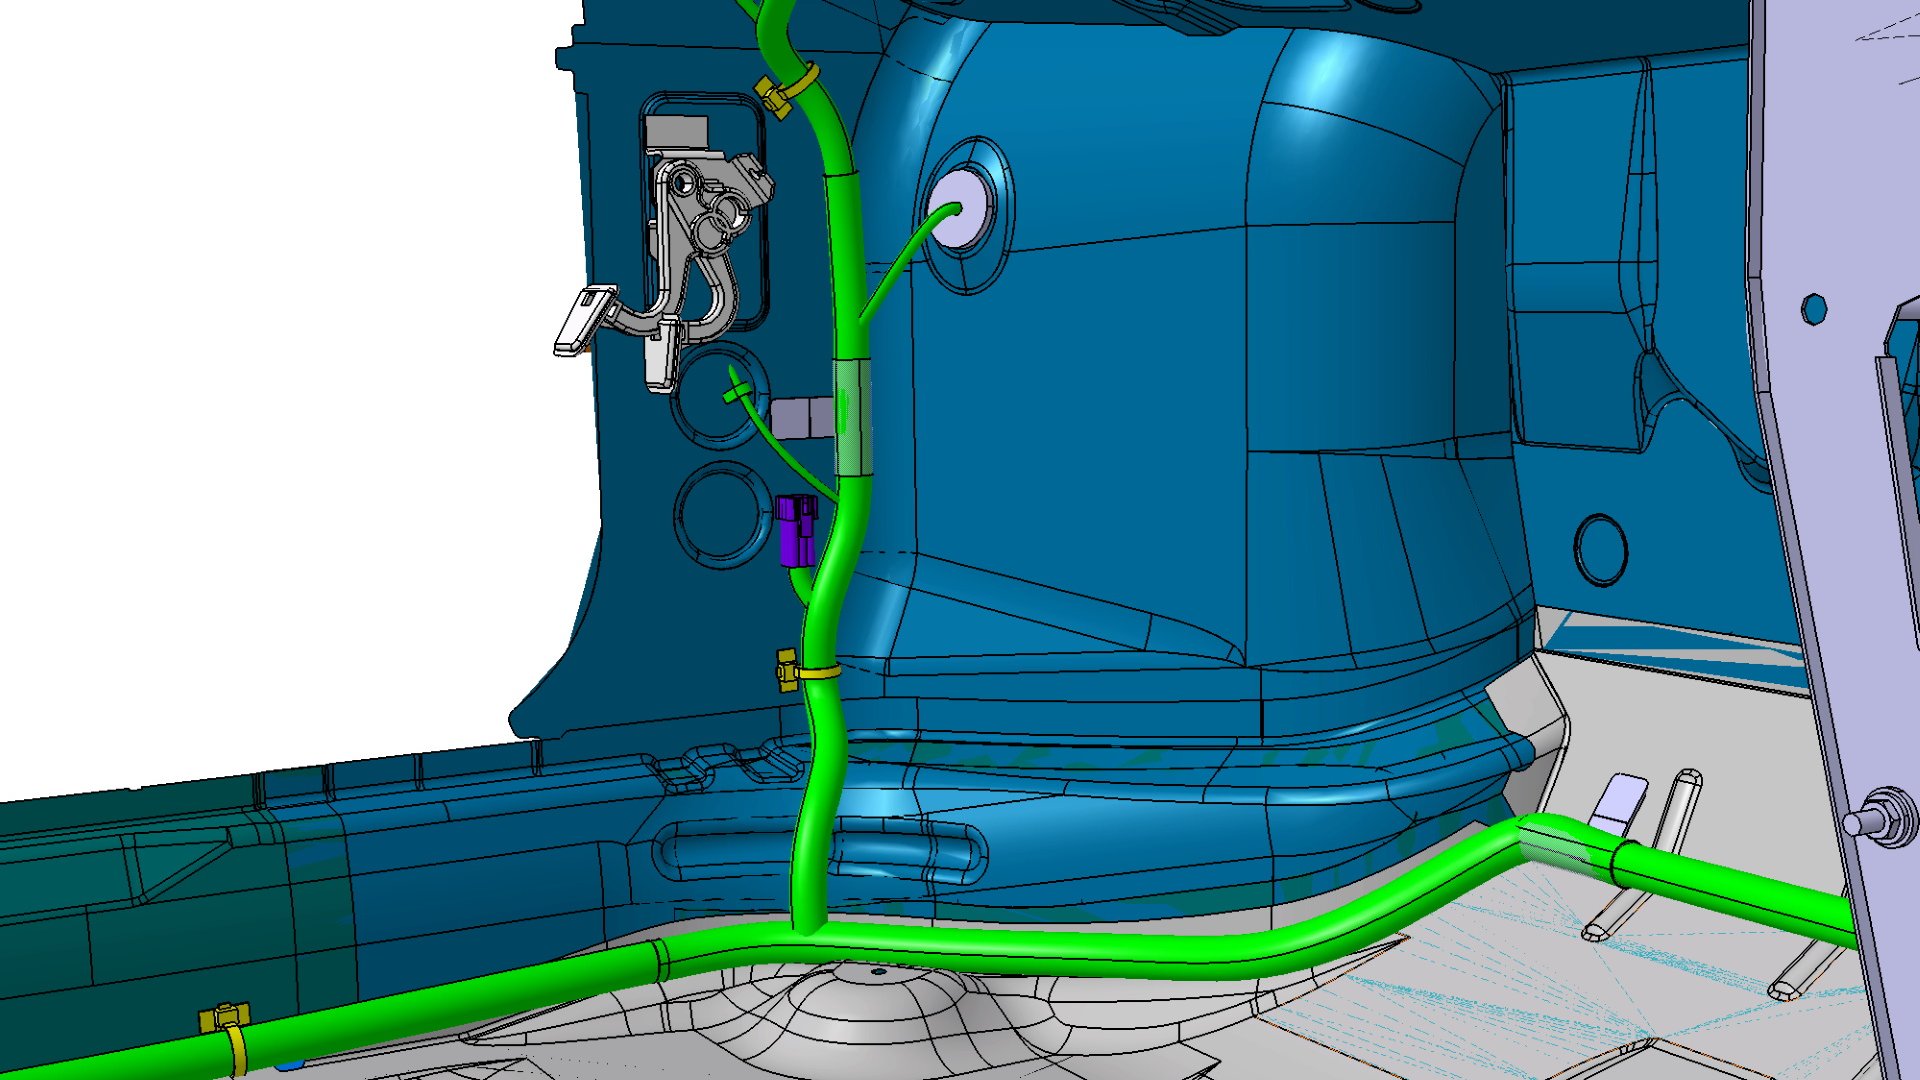This screenshot has width=1920, height=1080.
Task: Select yellow clip on vertical harness midsection
Action: (788, 670)
